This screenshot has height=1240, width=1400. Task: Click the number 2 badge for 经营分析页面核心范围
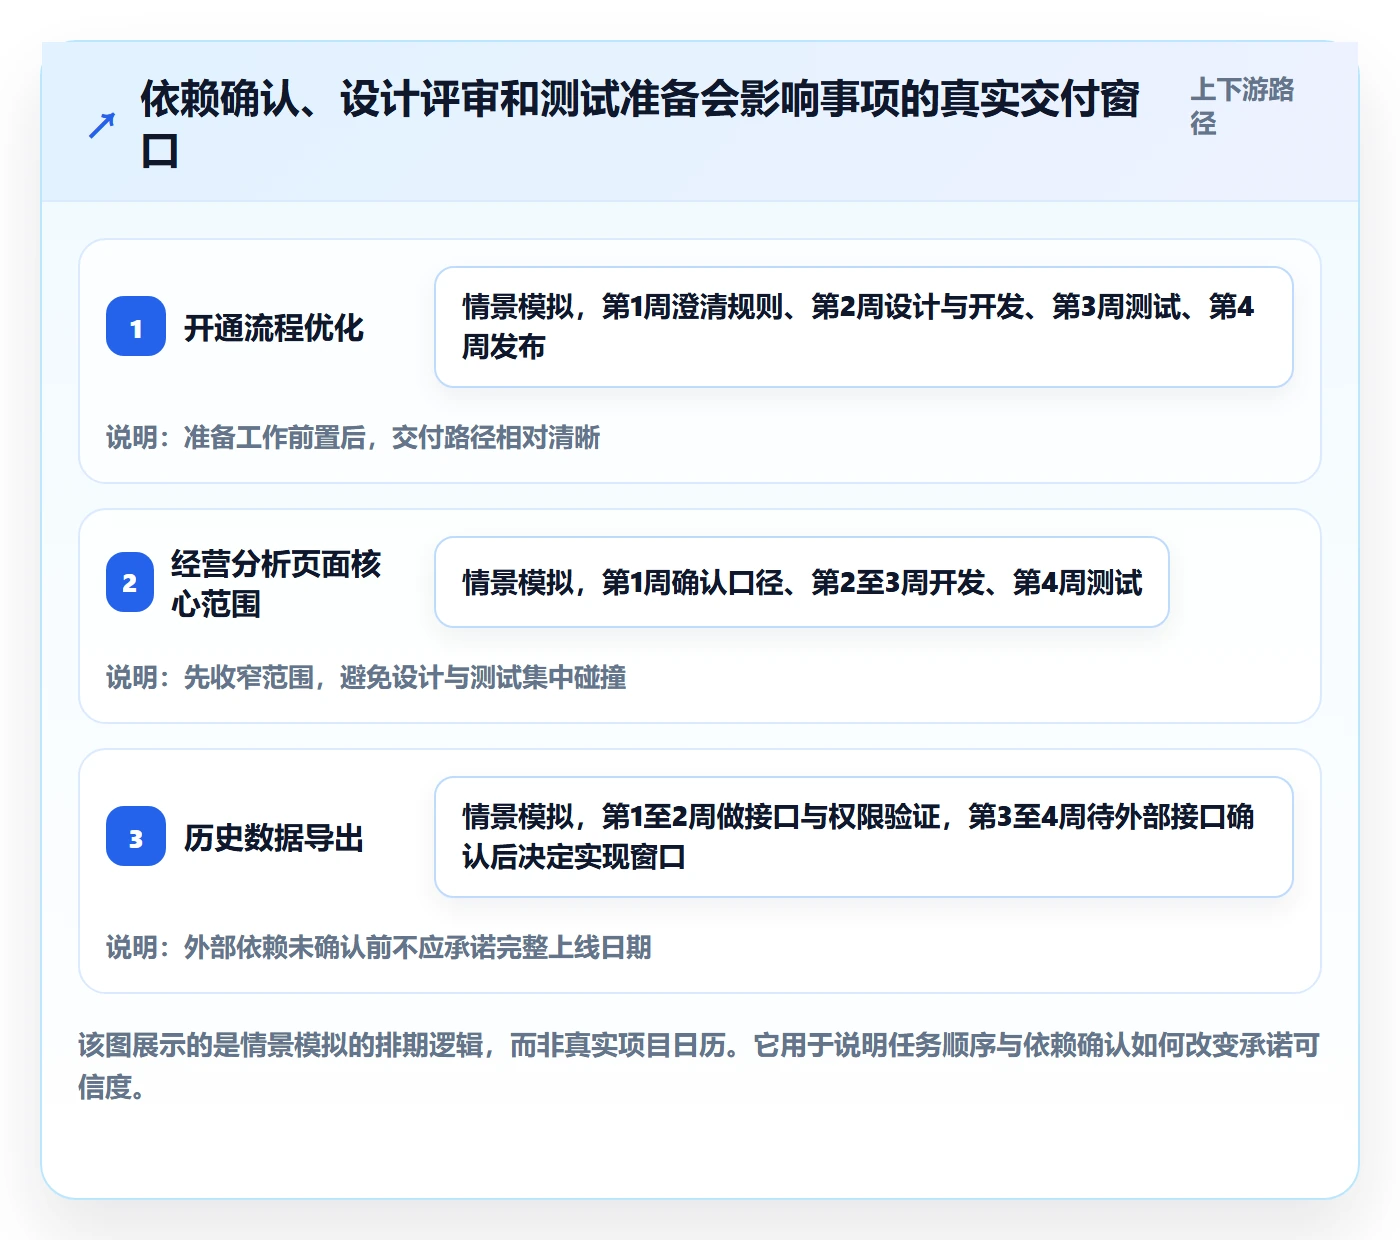click(130, 582)
